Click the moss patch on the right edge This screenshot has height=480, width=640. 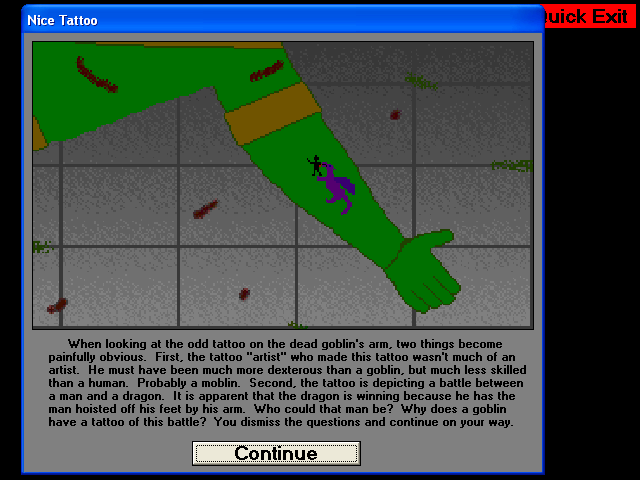[512, 165]
